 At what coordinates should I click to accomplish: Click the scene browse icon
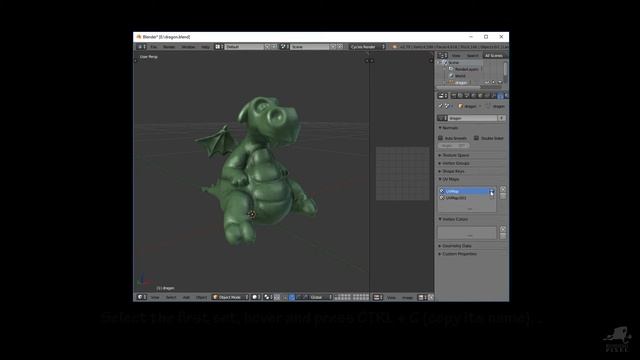pyautogui.click(x=284, y=47)
